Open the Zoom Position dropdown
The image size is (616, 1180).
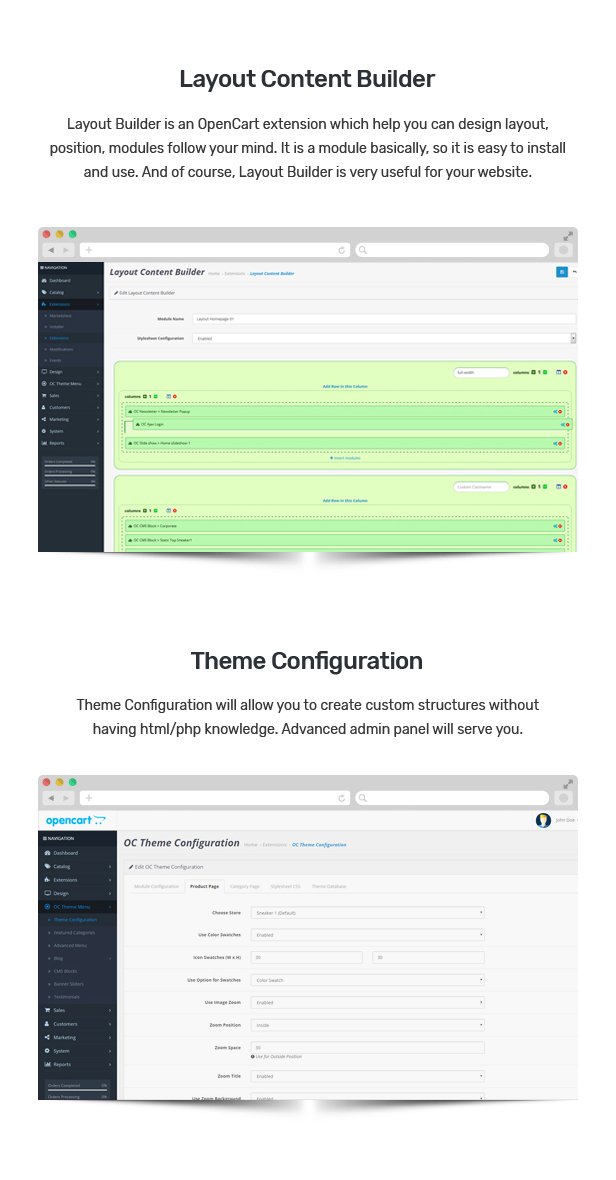pos(367,1025)
